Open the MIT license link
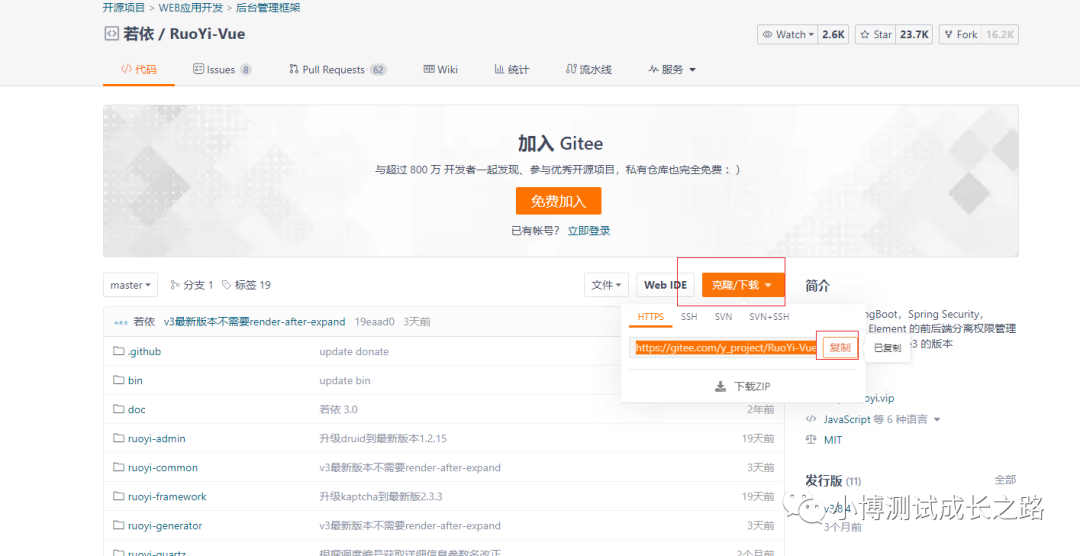Image resolution: width=1080 pixels, height=556 pixels. (x=833, y=440)
